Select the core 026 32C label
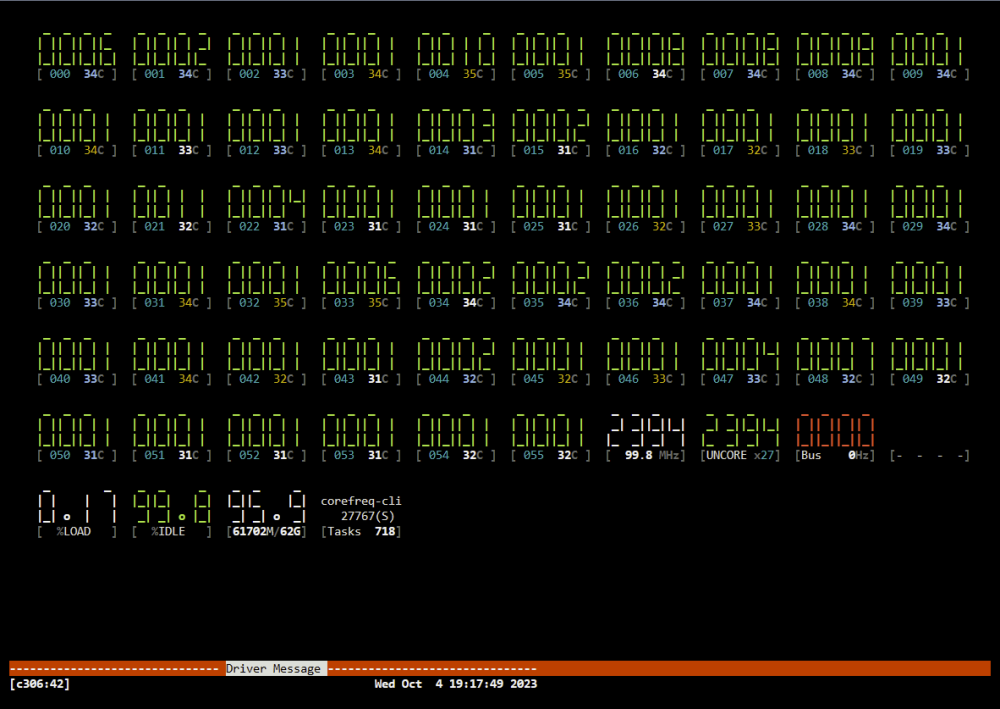Screen dimensions: 1000x709 645,226
